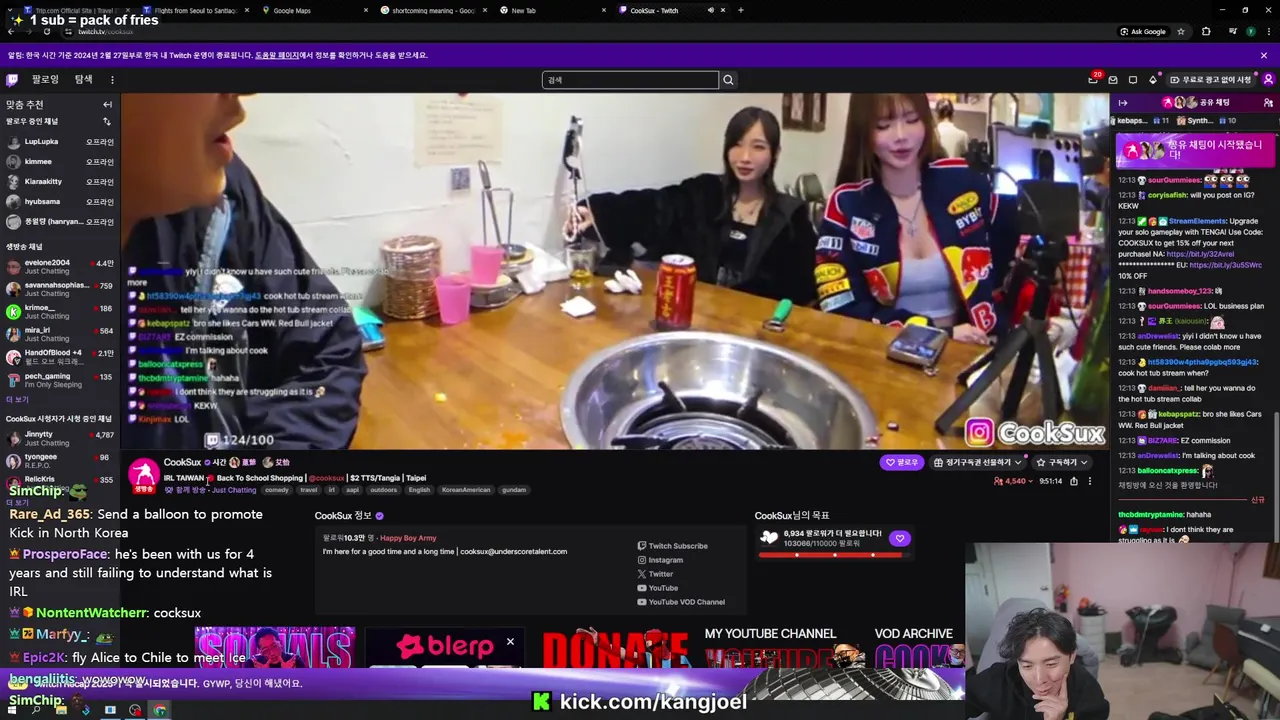
Task: Click the 무료로 광고 없이 시청 button
Action: point(1209,80)
